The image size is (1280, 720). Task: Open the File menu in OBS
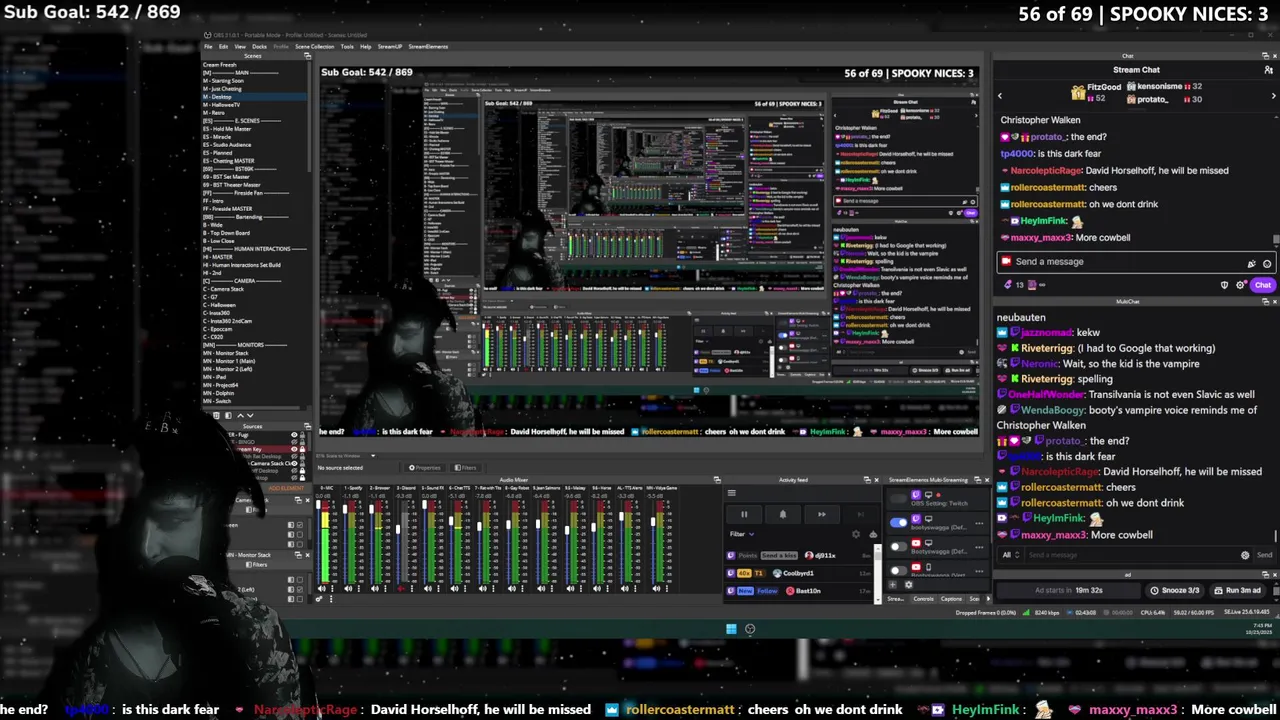tap(208, 46)
